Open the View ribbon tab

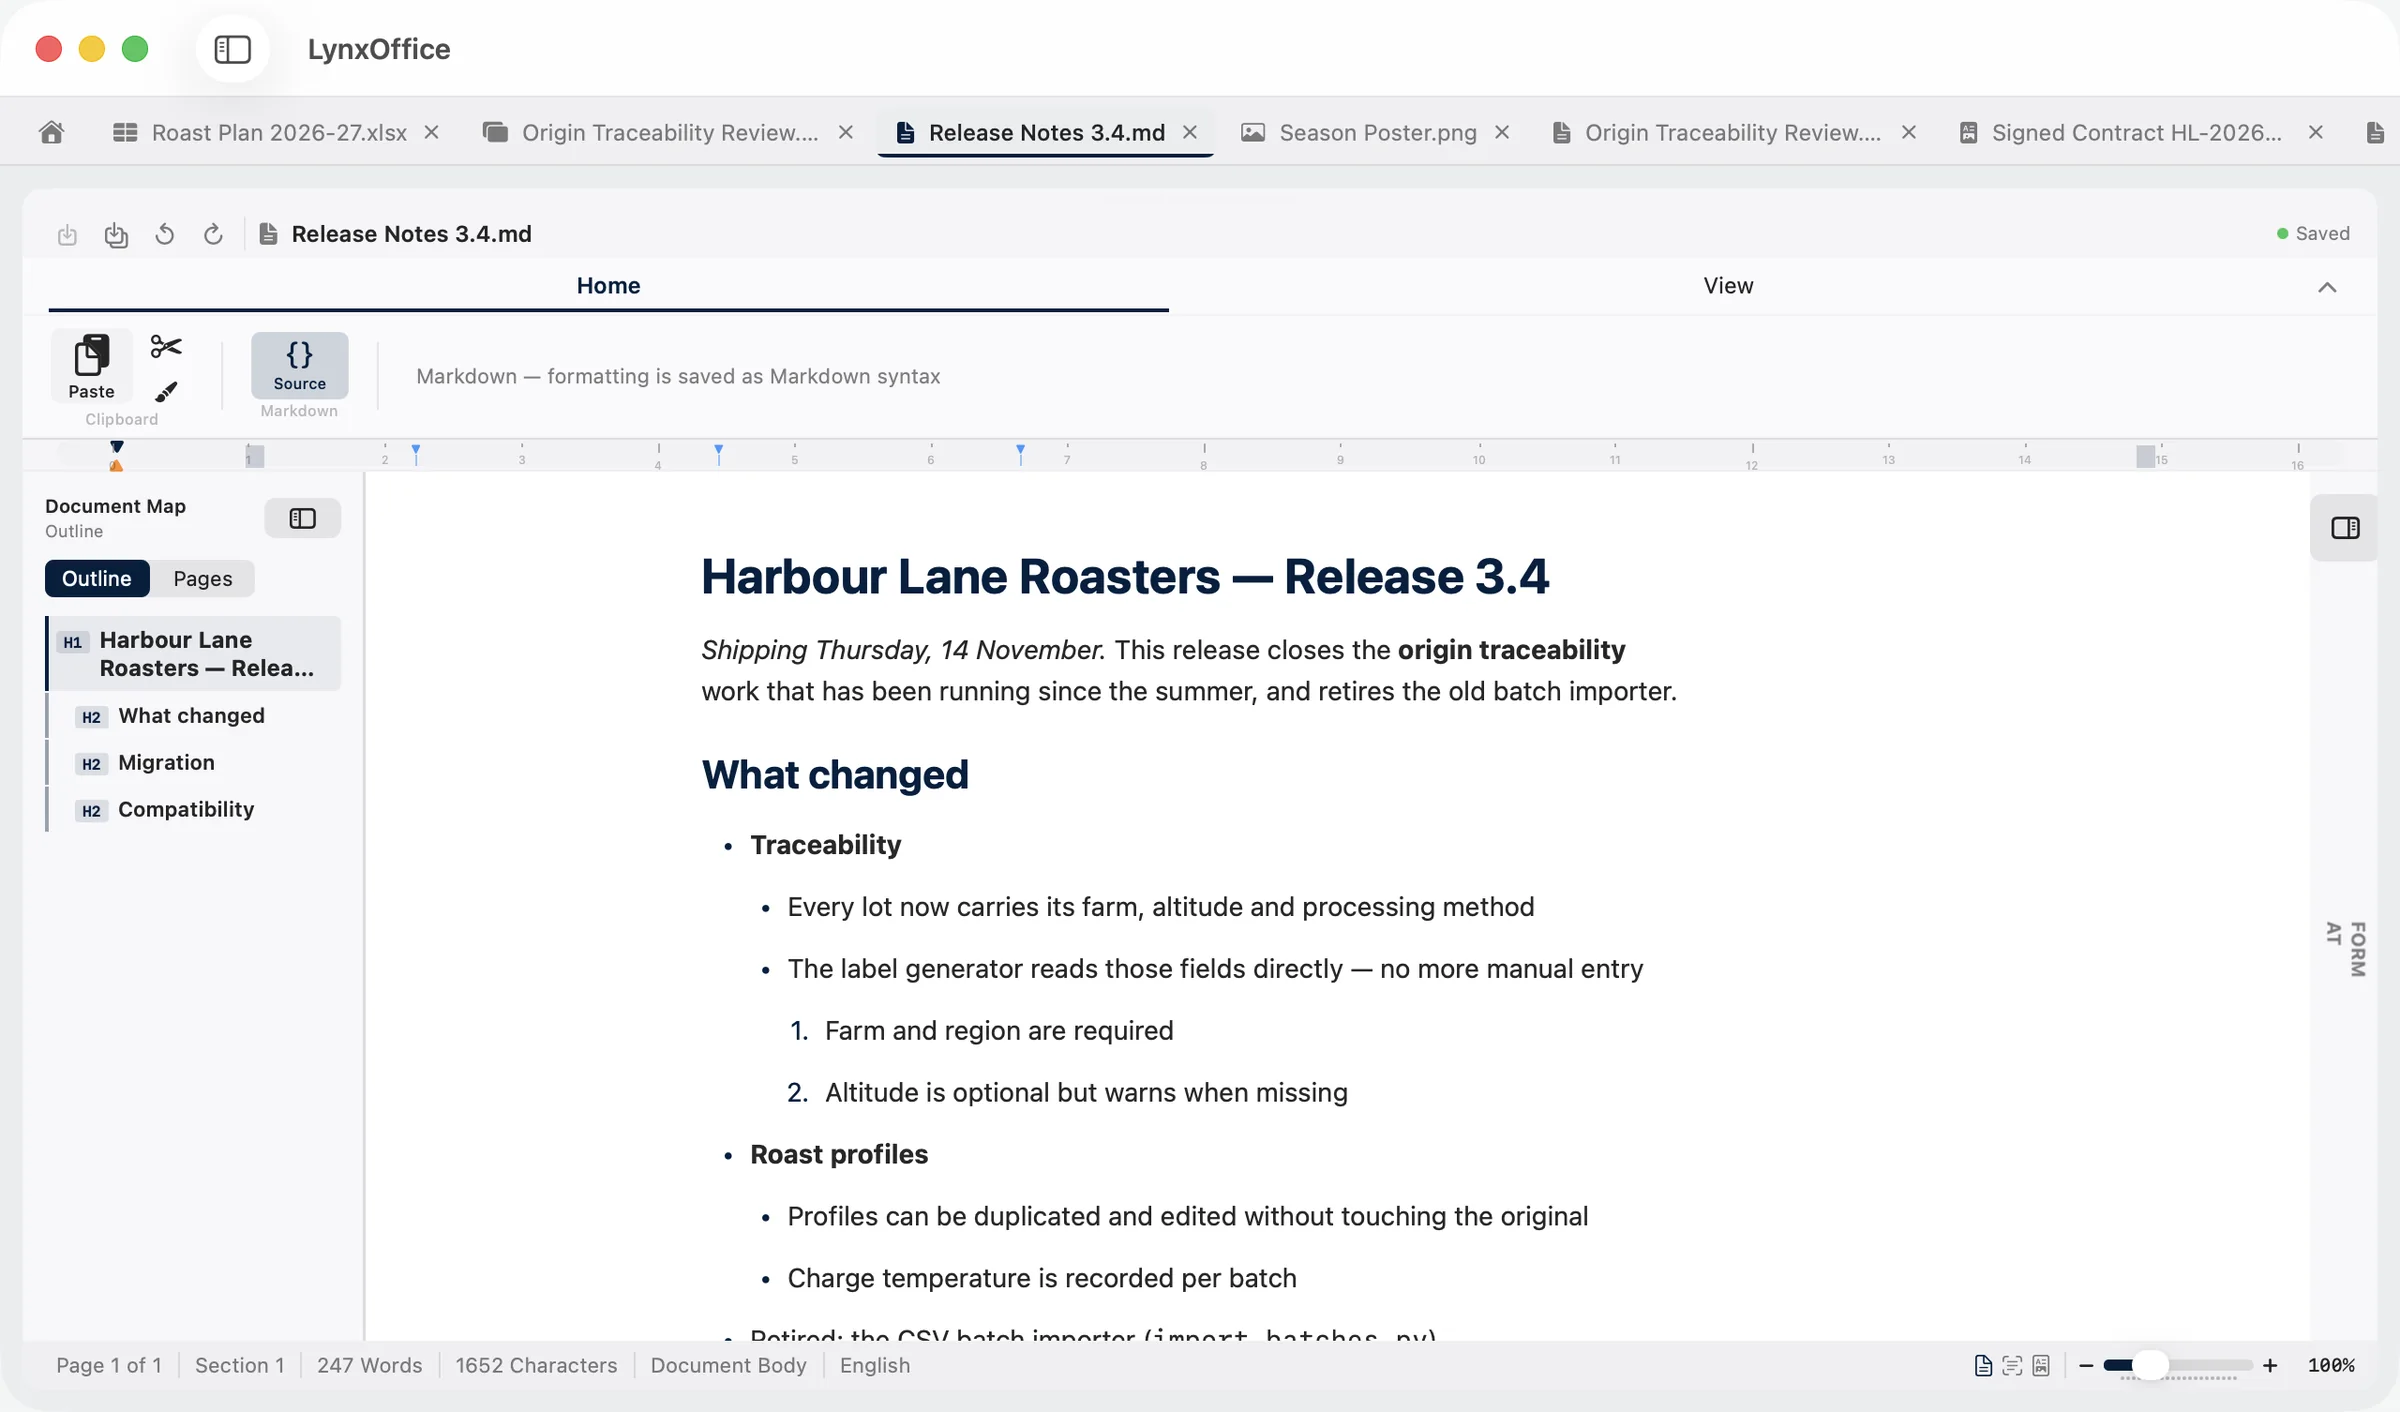(x=1728, y=285)
